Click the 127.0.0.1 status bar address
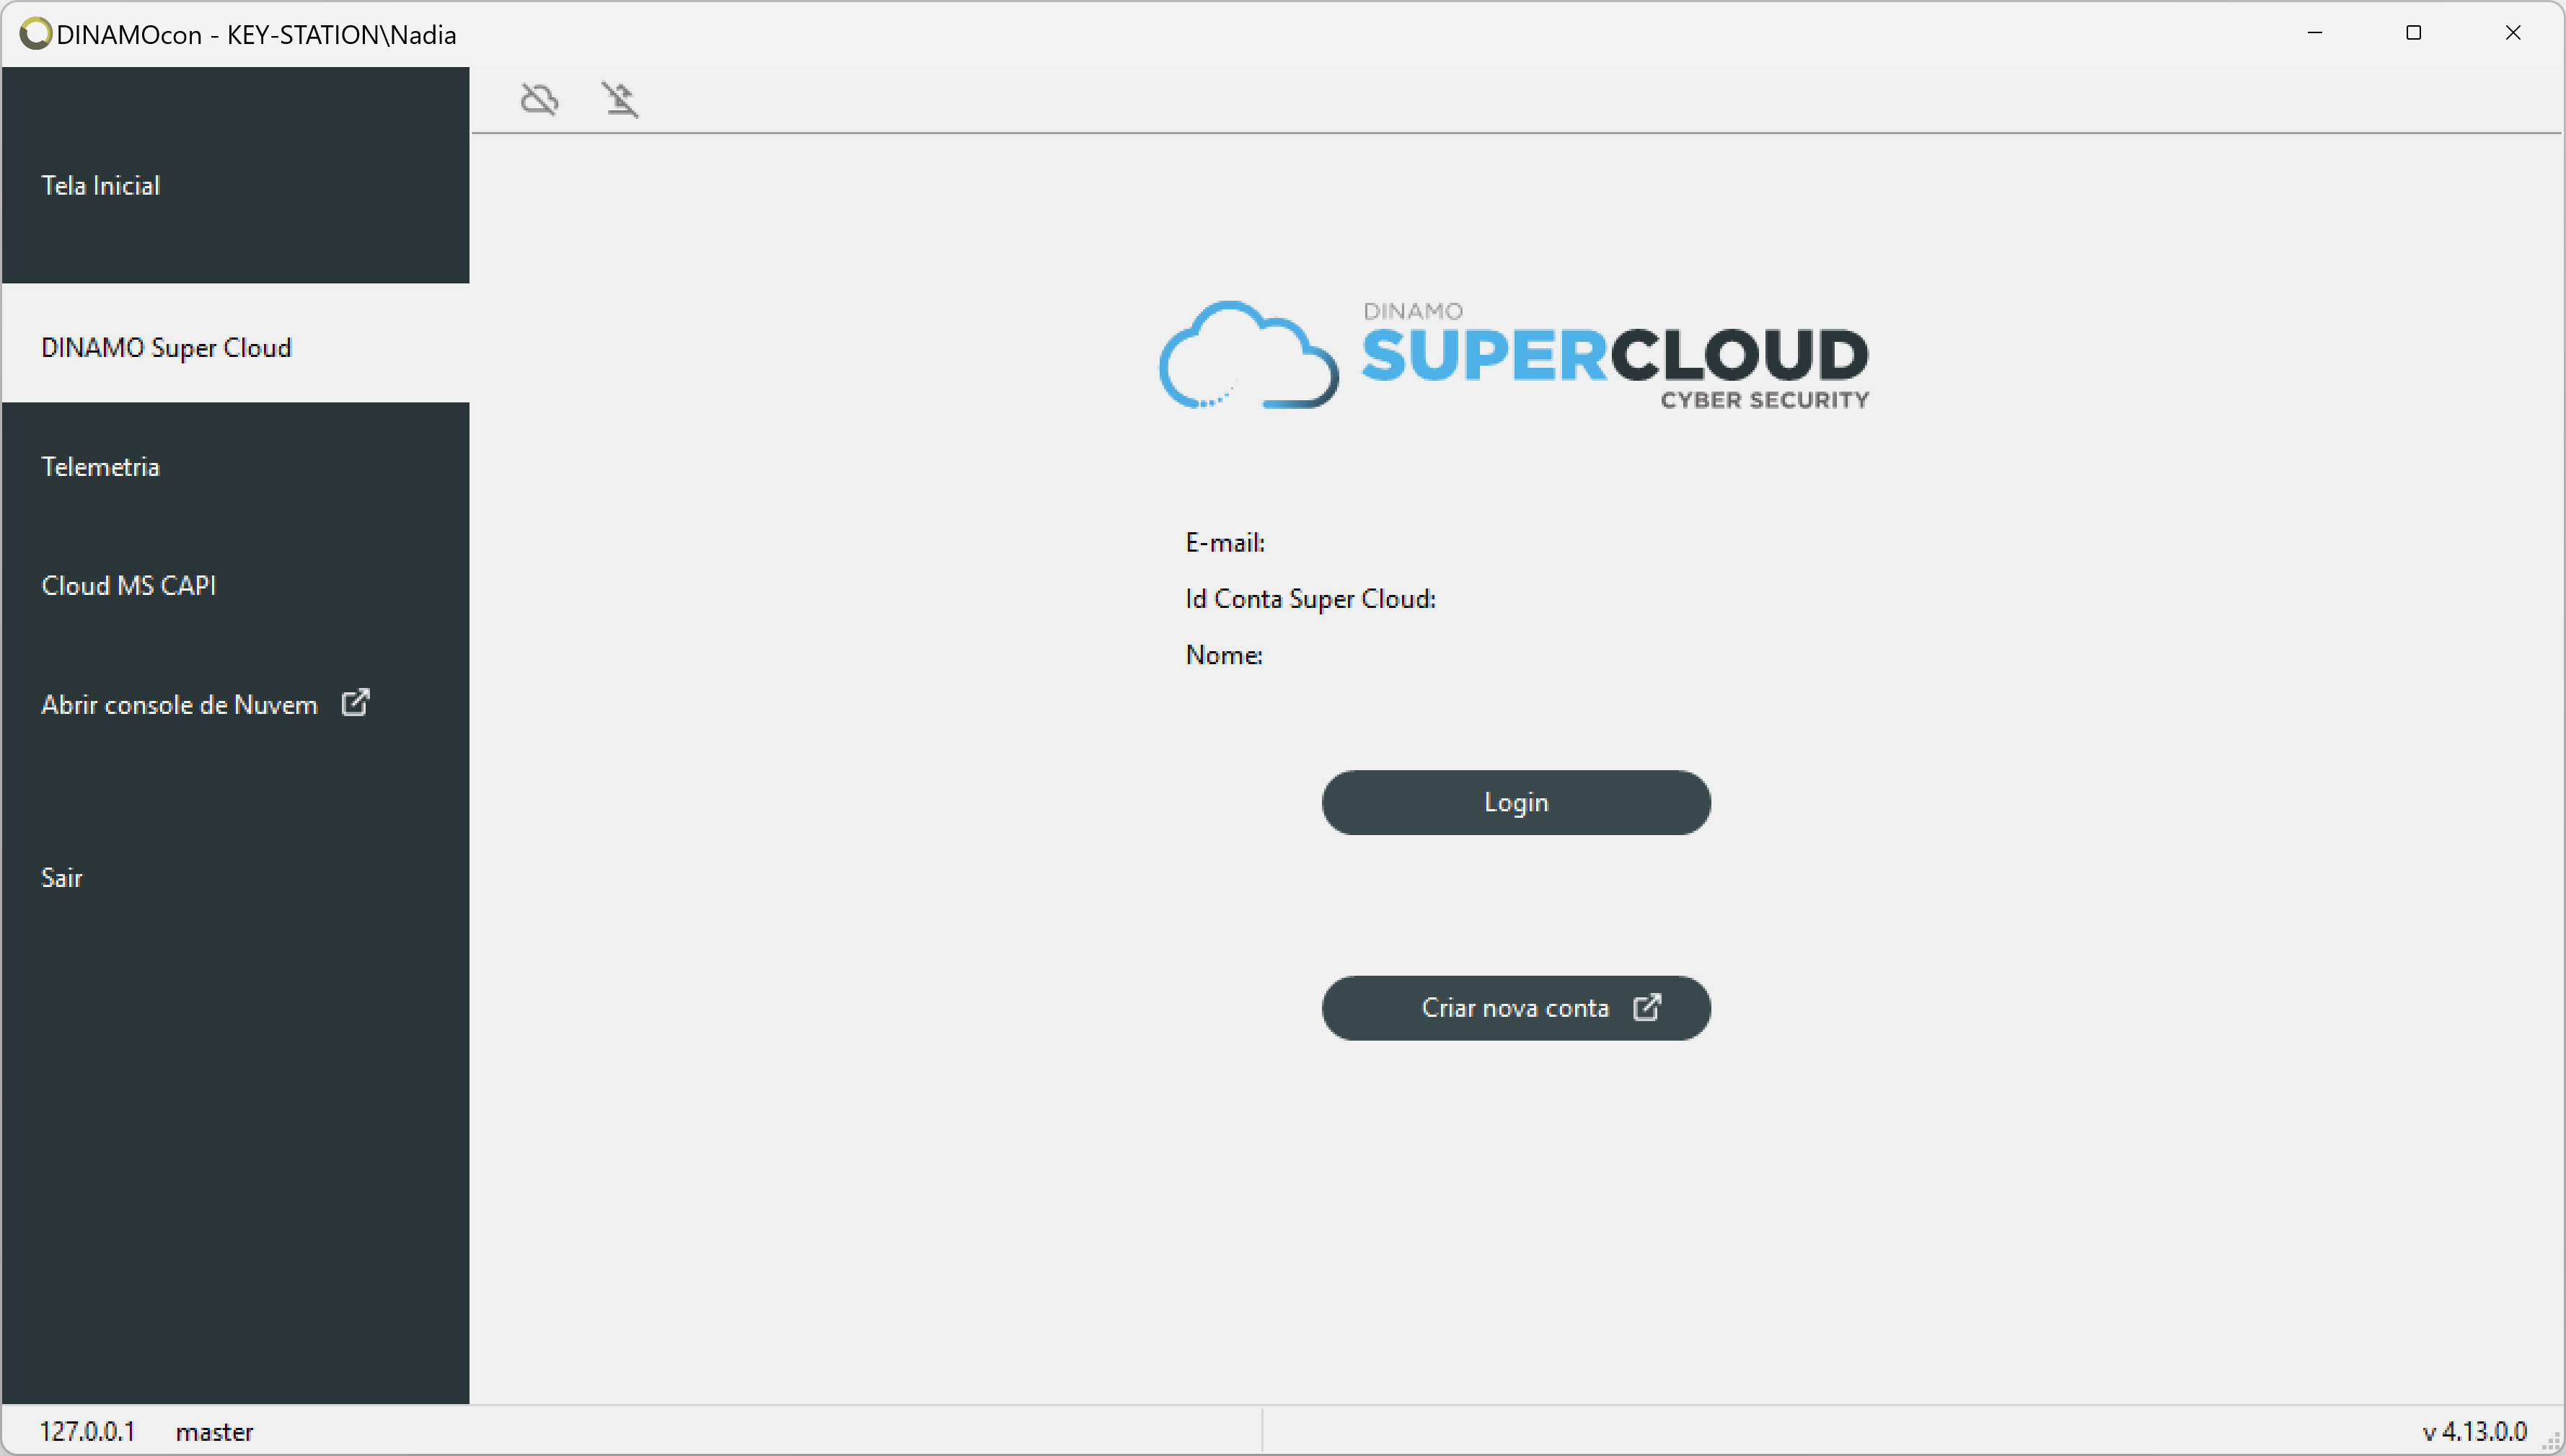The width and height of the screenshot is (2566, 1456). point(87,1432)
